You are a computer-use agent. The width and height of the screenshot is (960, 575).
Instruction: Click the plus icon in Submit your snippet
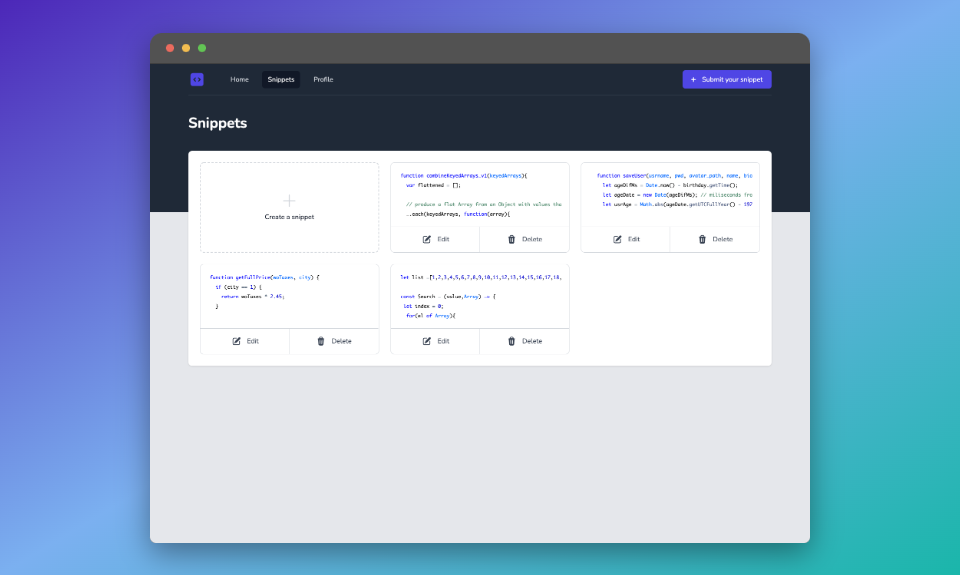click(x=694, y=80)
